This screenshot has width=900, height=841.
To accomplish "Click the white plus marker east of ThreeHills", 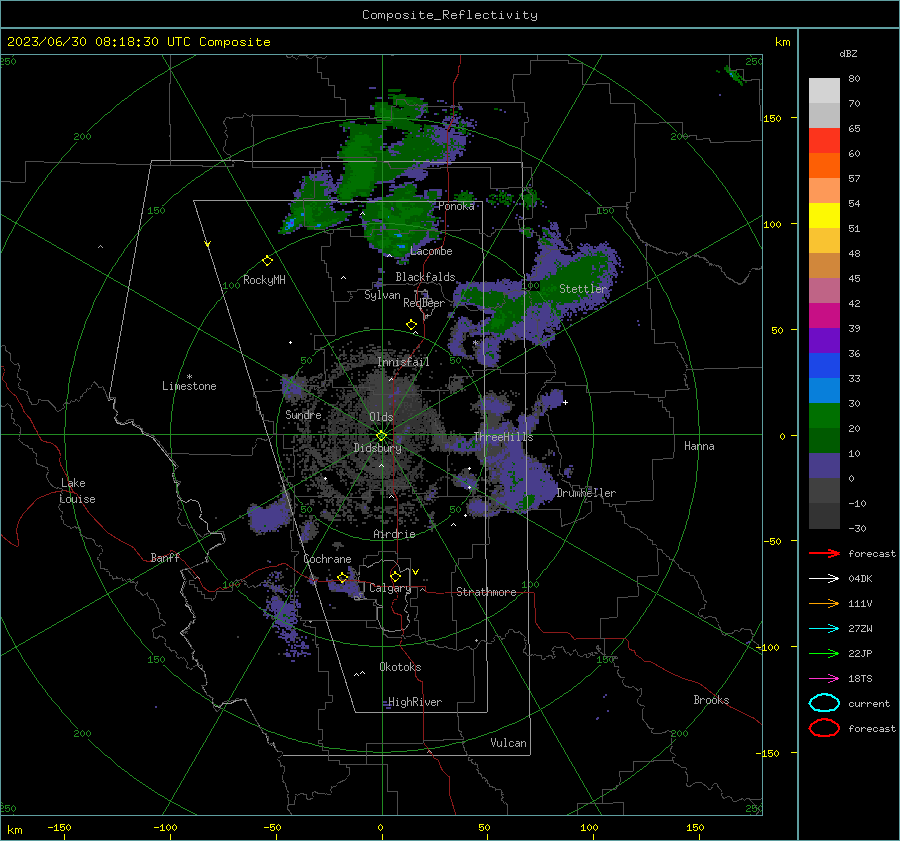I will point(565,402).
